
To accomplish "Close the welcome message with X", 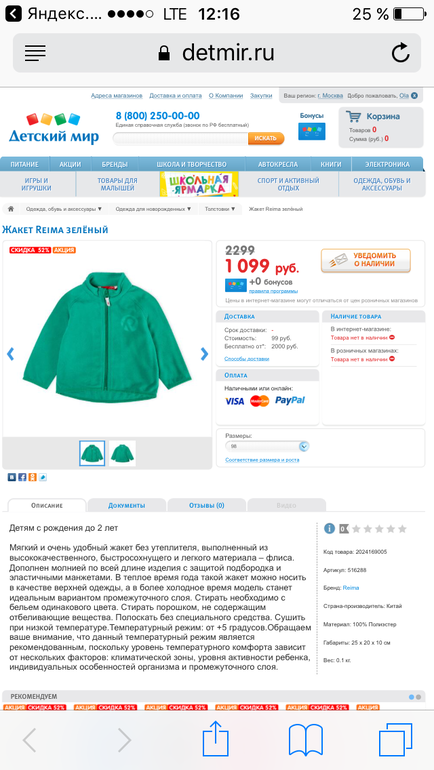I will pyautogui.click(x=414, y=96).
